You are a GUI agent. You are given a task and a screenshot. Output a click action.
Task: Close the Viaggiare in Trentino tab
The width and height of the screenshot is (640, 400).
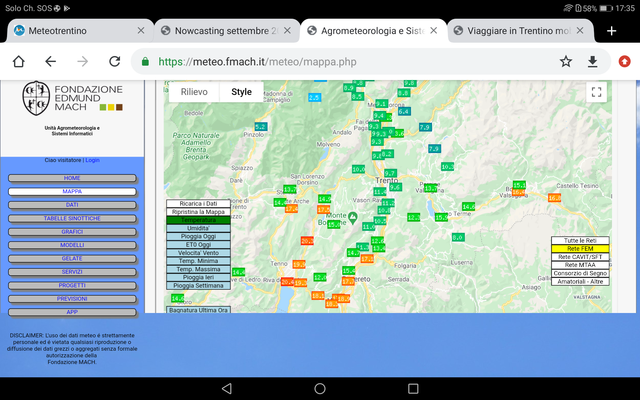[580, 31]
